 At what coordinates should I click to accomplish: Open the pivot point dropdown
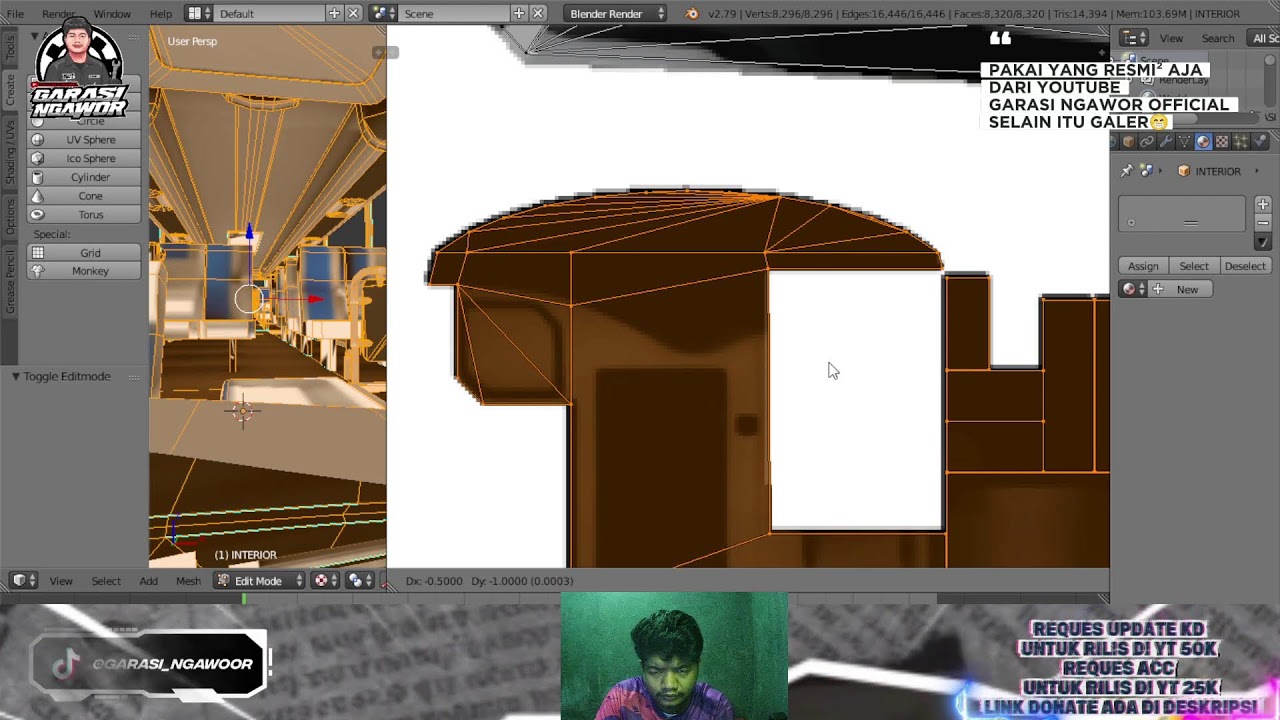(358, 581)
